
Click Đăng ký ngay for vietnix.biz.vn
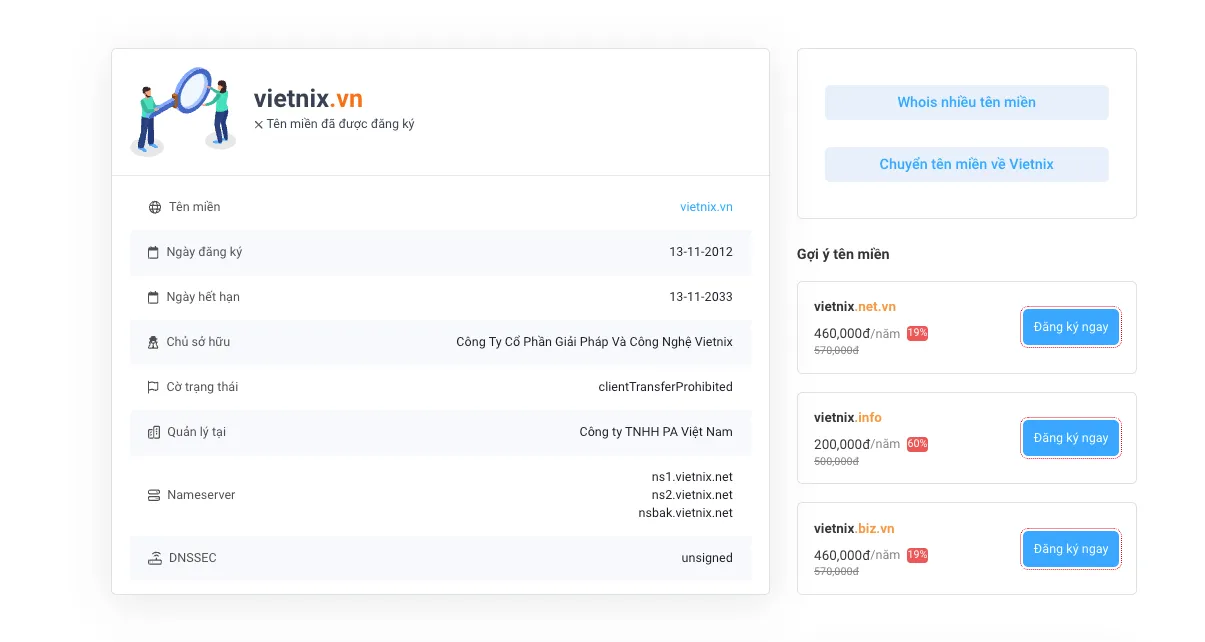click(1070, 549)
